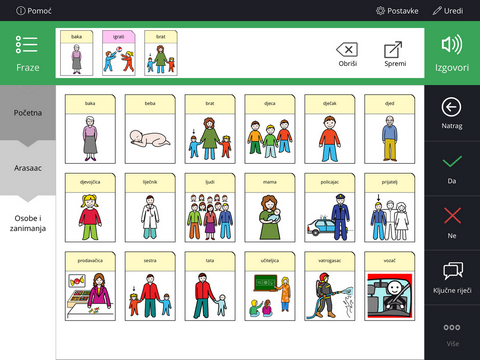
Task: Open the Više three-dots menu
Action: (x=452, y=327)
